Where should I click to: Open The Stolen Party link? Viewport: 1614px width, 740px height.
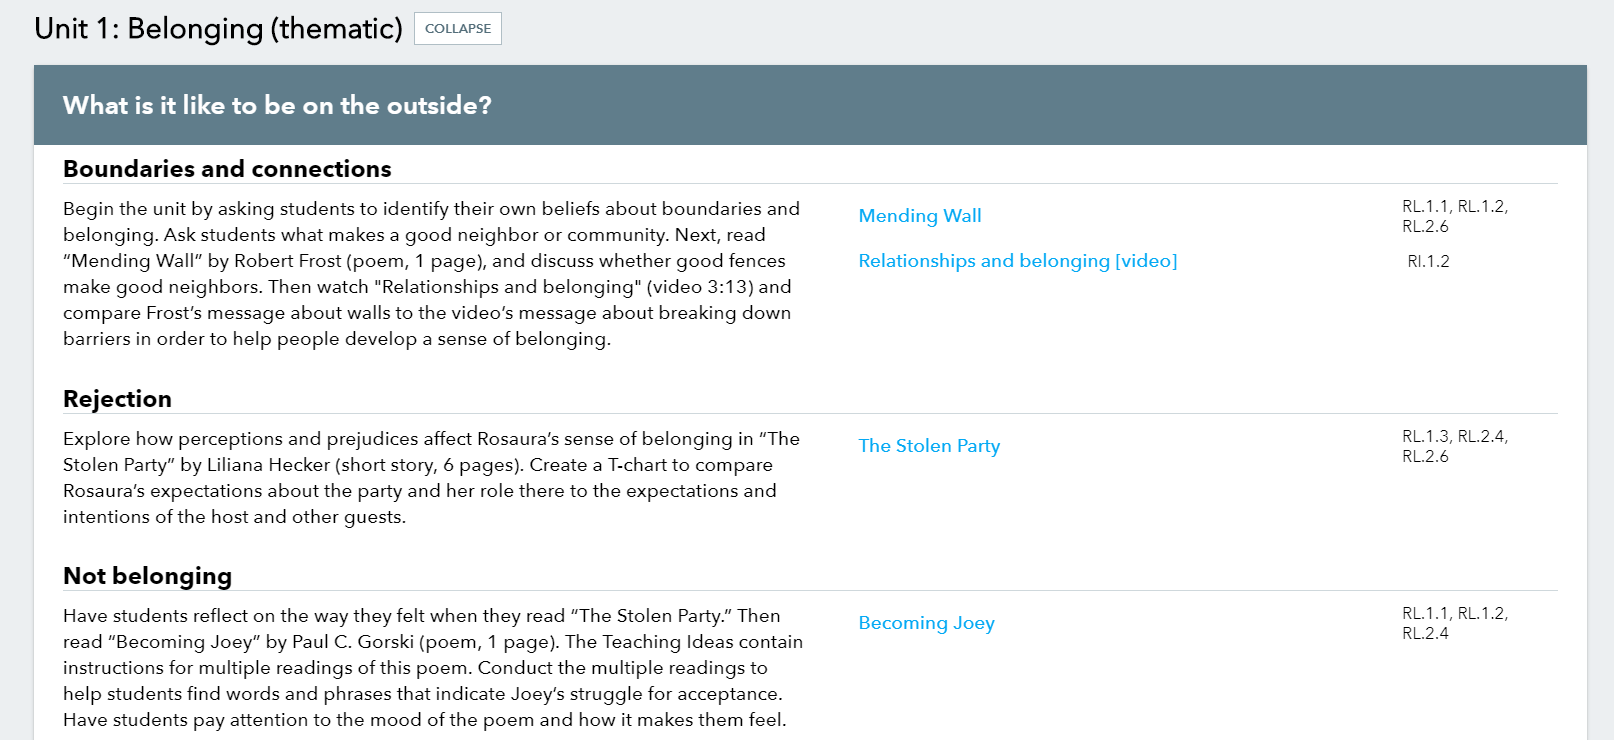pos(929,446)
